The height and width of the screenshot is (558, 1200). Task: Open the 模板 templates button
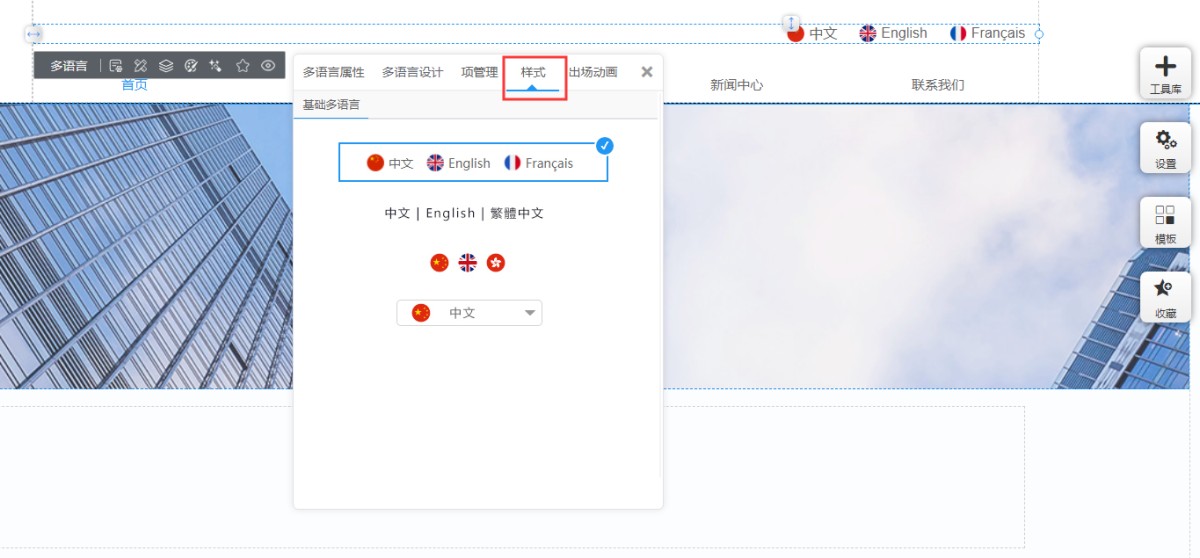1165,223
